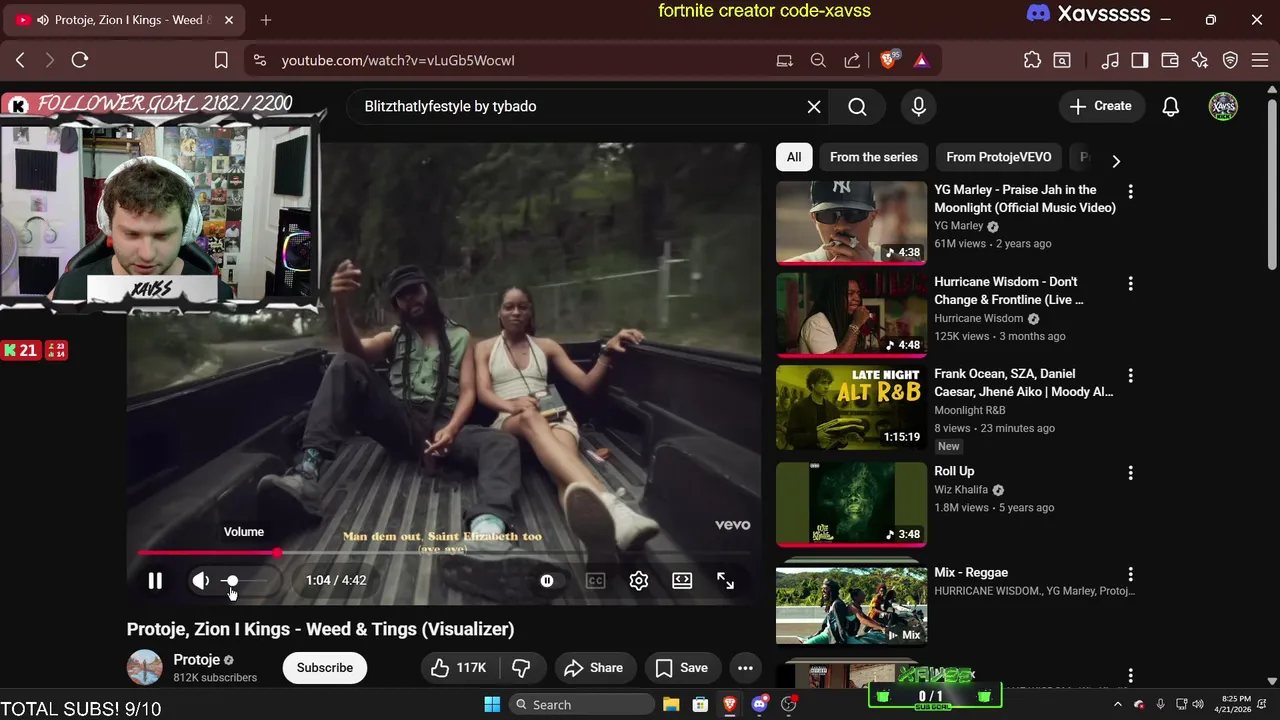Select the From ProtojeVEVO chip
Image resolution: width=1280 pixels, height=720 pixels.
[998, 157]
